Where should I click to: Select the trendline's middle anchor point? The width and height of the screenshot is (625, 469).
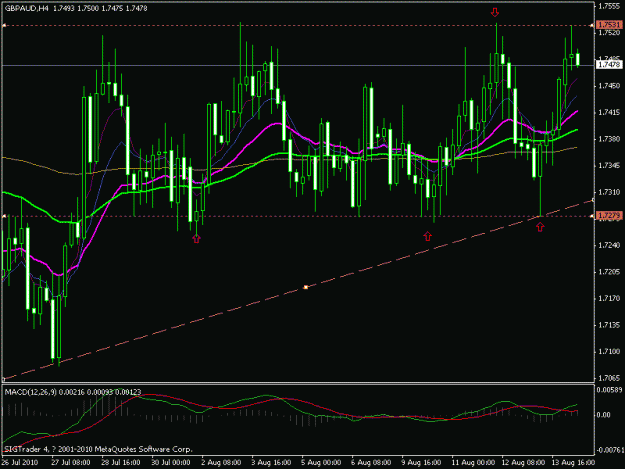306,287
